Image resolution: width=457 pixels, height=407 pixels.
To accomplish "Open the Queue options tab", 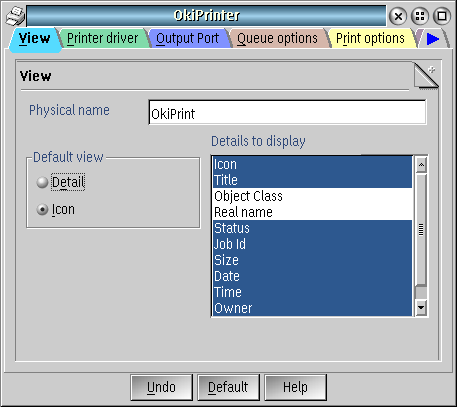I will [x=277, y=38].
